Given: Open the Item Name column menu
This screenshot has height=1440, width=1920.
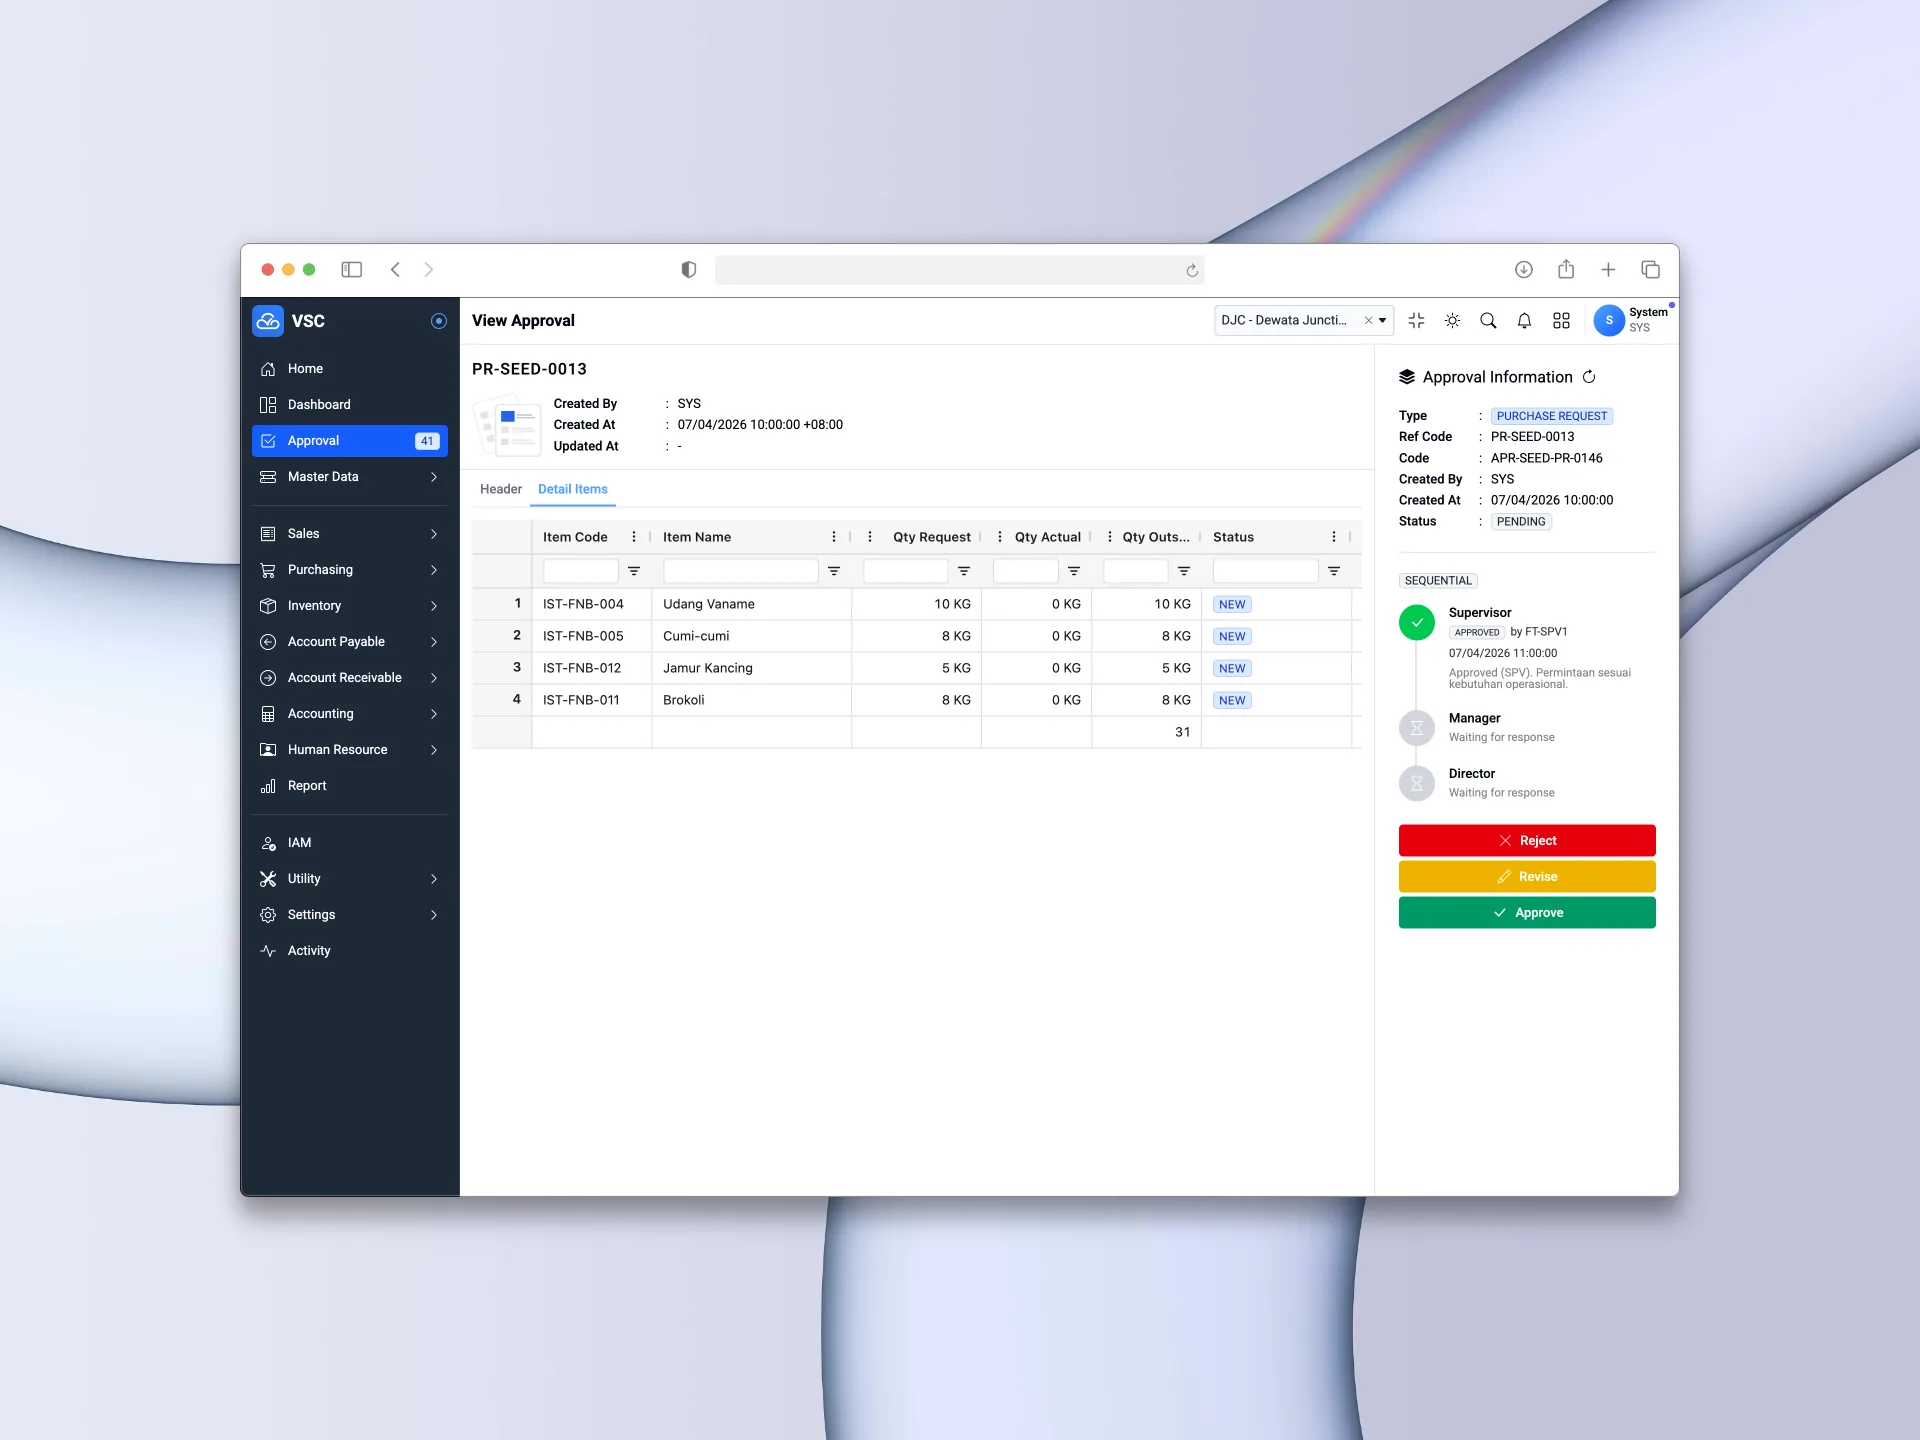Looking at the screenshot, I should [x=834, y=537].
